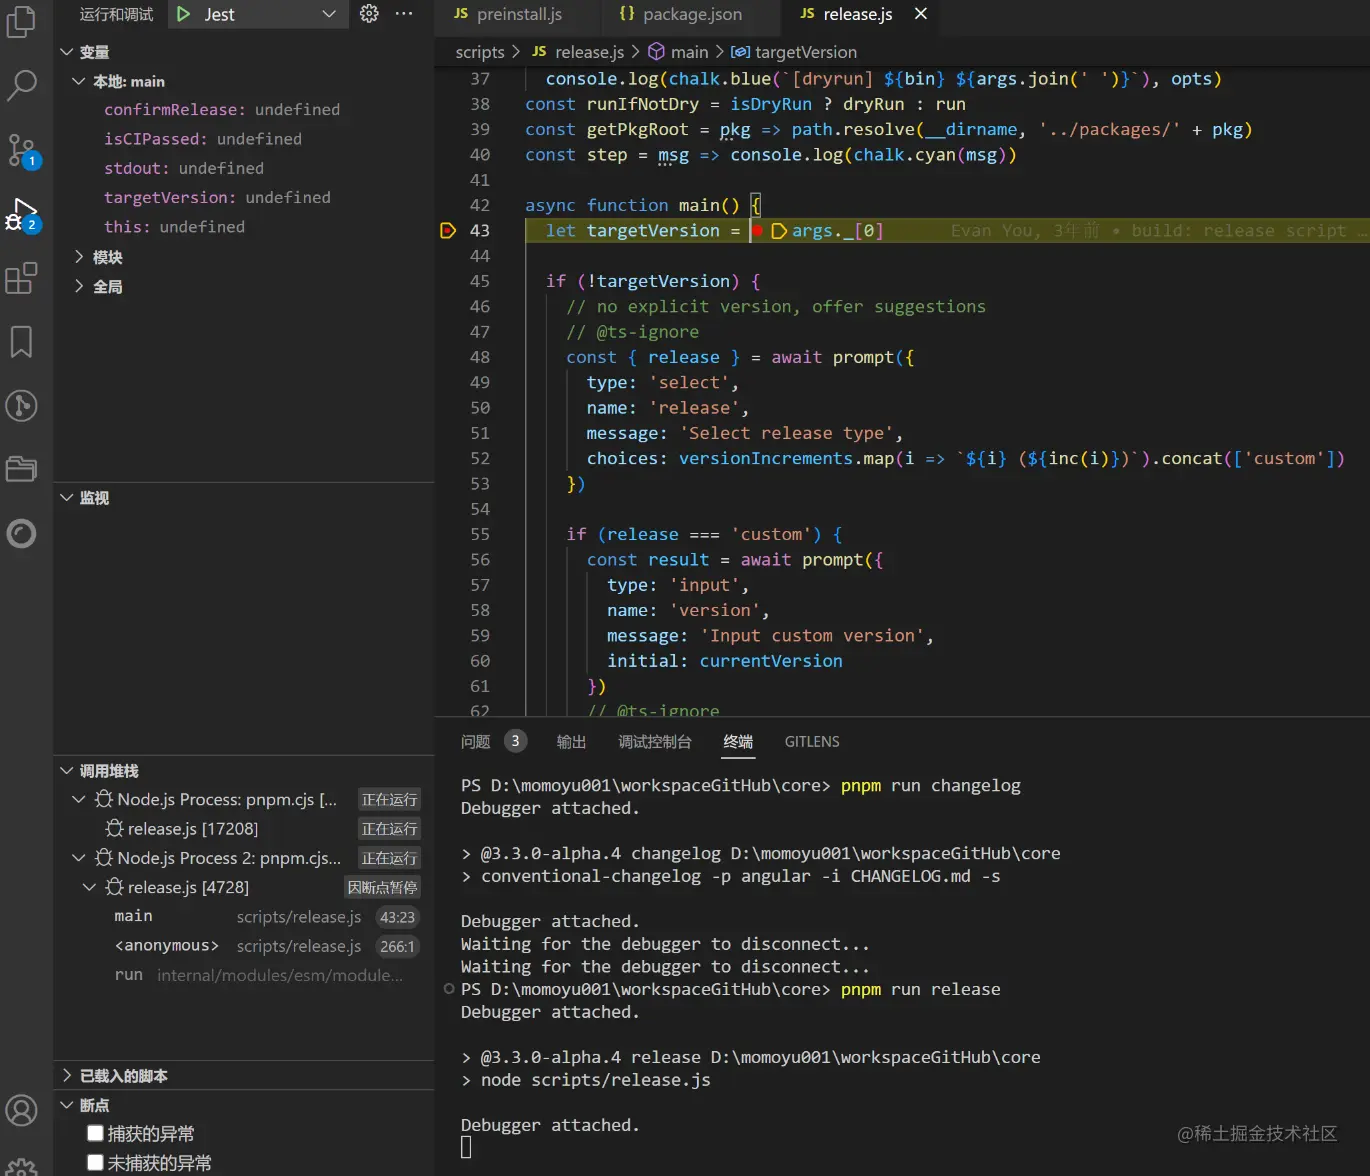The width and height of the screenshot is (1370, 1176).
Task: Select the <anonymous> stack frame at 266:1
Action: (244, 946)
